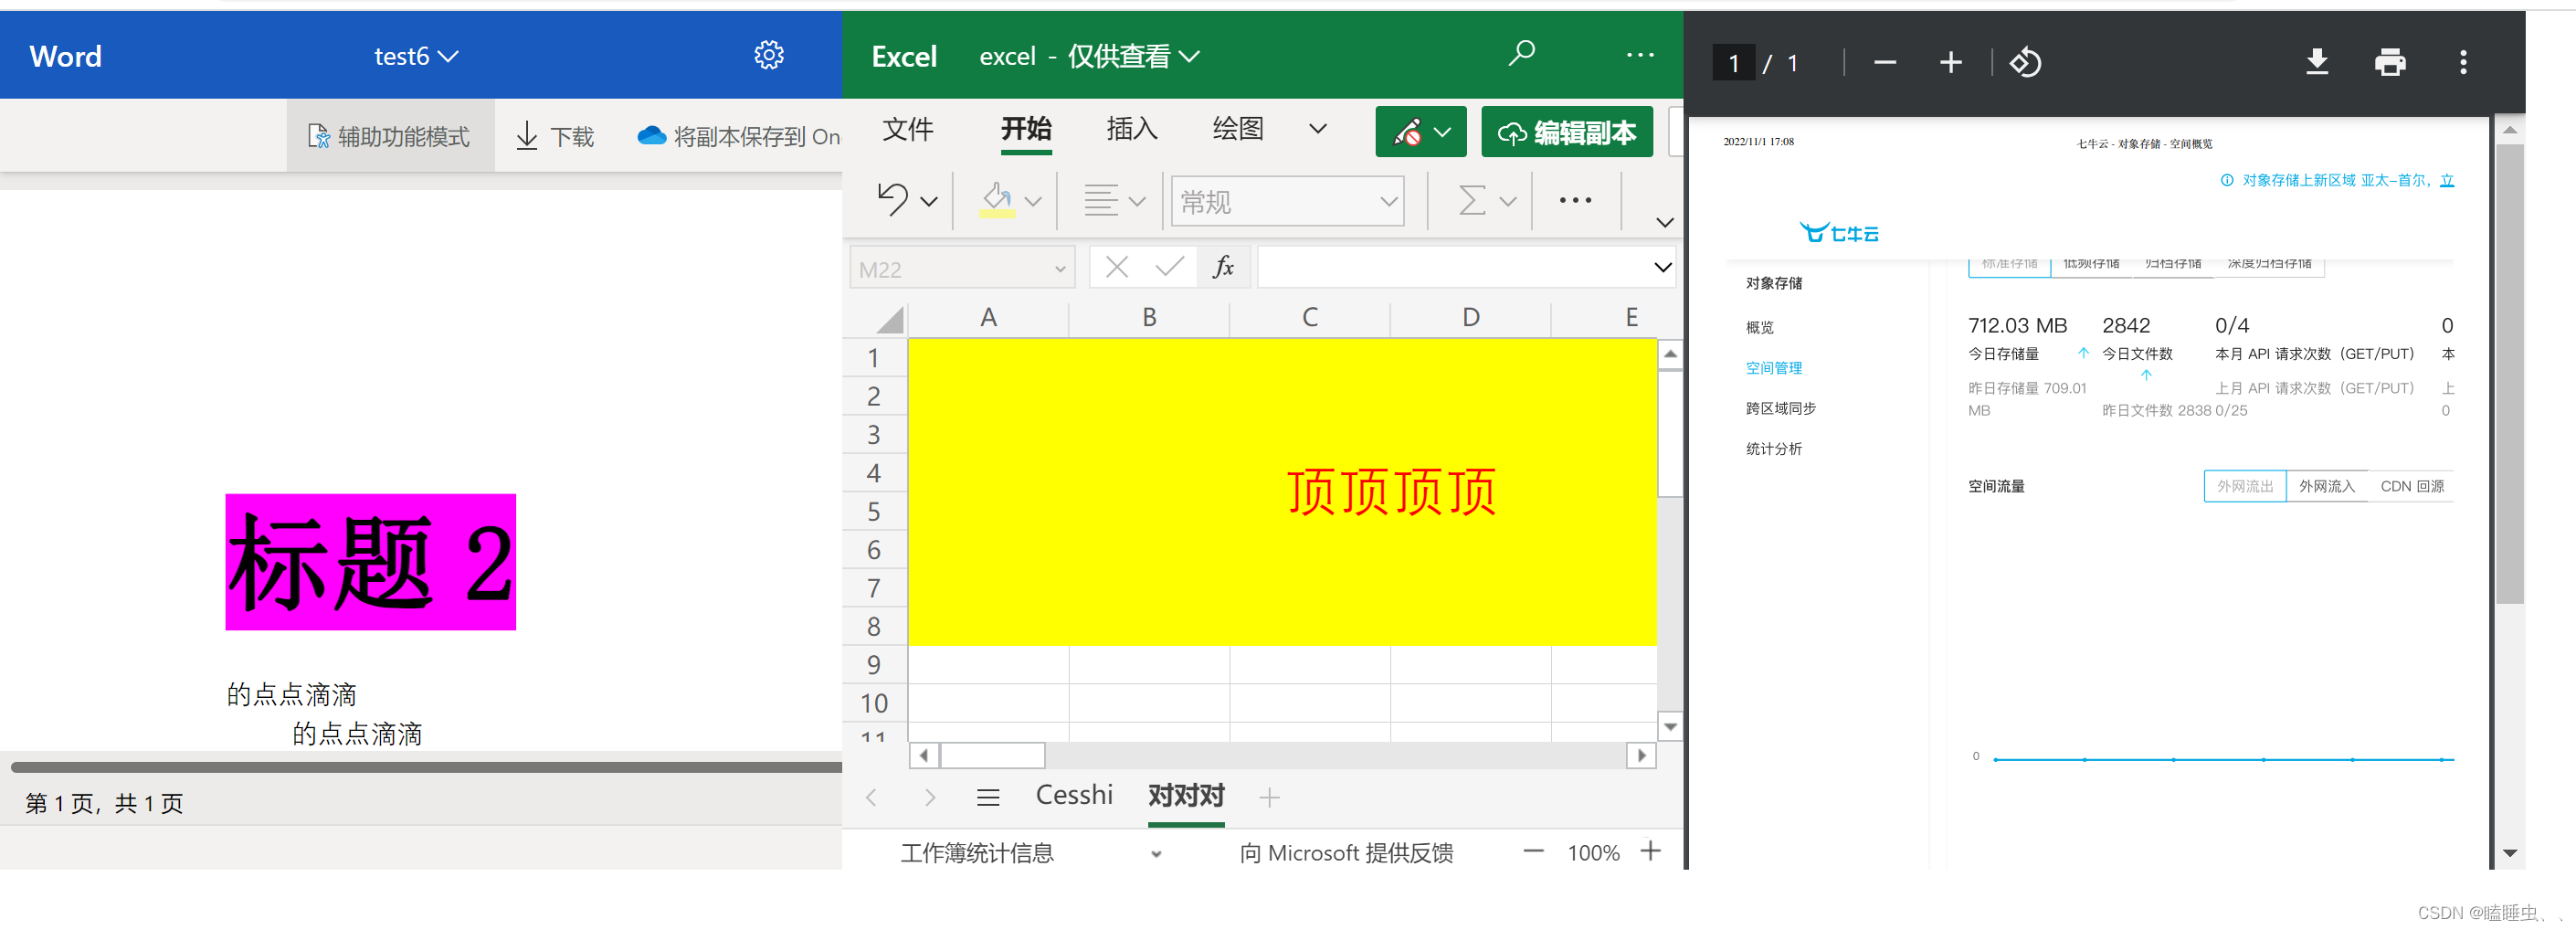Expand the test6 file name dropdown
This screenshot has height=930, width=2576.
448,57
